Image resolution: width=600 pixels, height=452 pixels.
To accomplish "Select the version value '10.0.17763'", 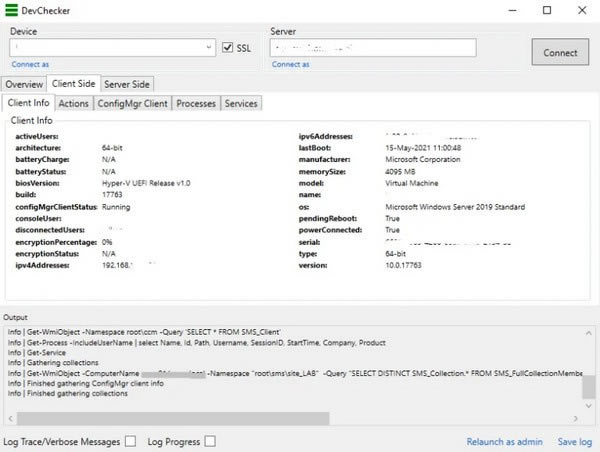I will pyautogui.click(x=403, y=265).
